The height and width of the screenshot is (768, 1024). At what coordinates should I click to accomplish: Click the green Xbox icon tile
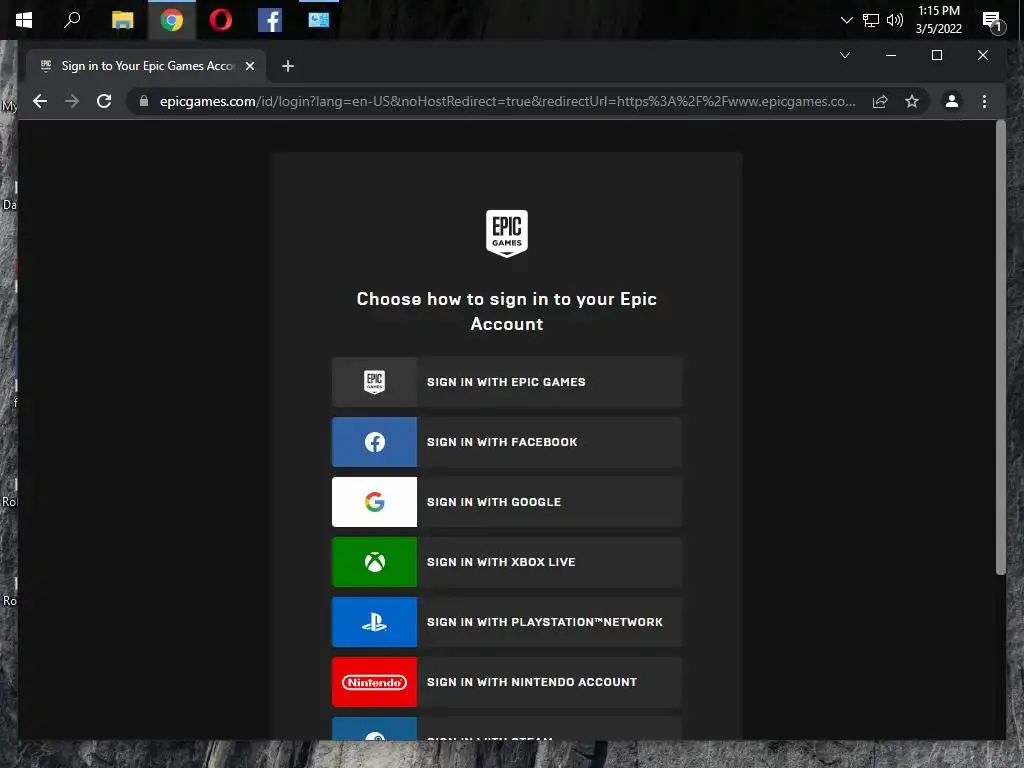tap(374, 562)
